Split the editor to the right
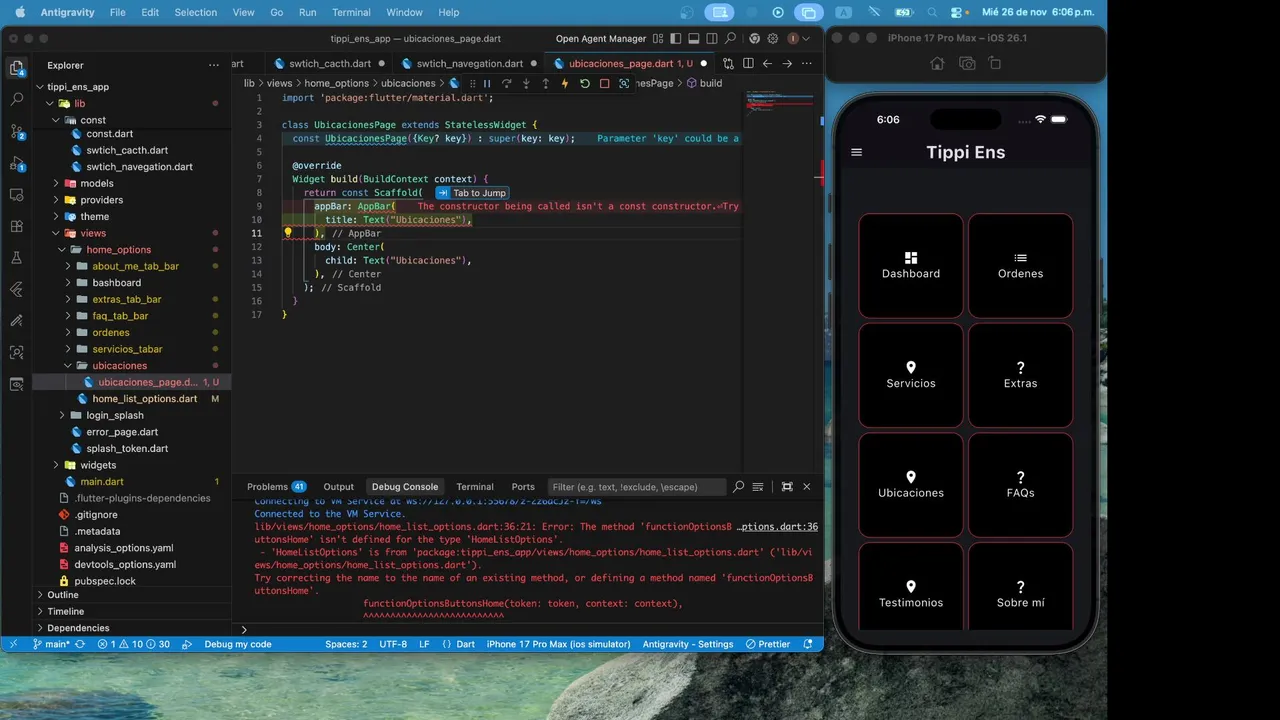The height and width of the screenshot is (720, 1280). click(x=747, y=64)
